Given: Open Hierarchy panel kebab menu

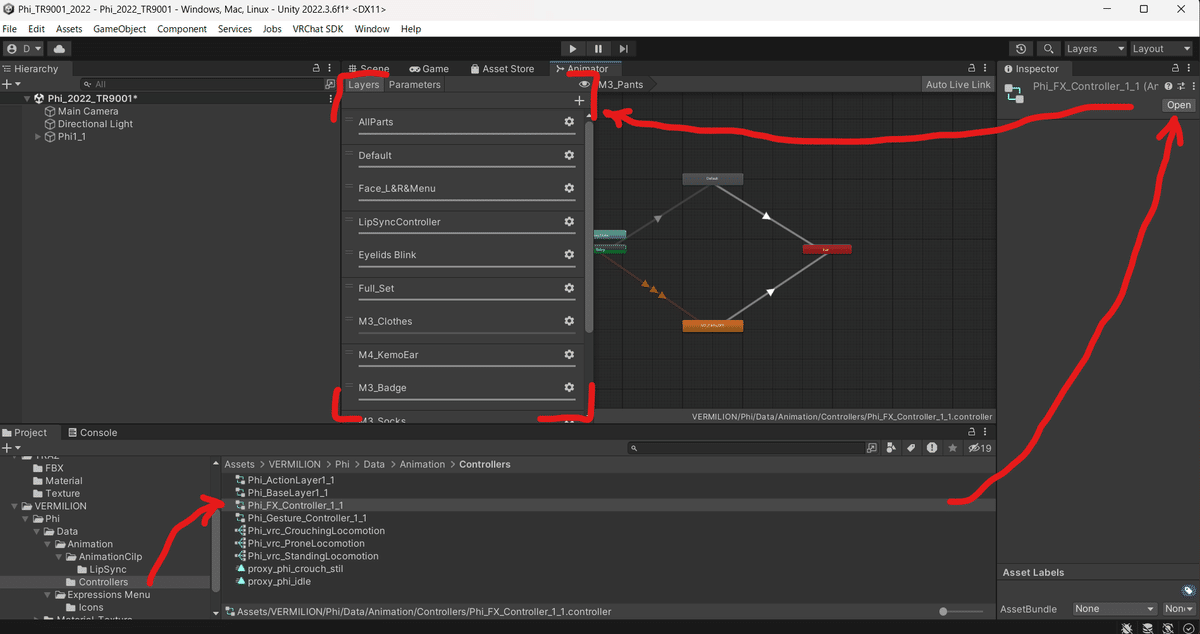Looking at the screenshot, I should 331,69.
